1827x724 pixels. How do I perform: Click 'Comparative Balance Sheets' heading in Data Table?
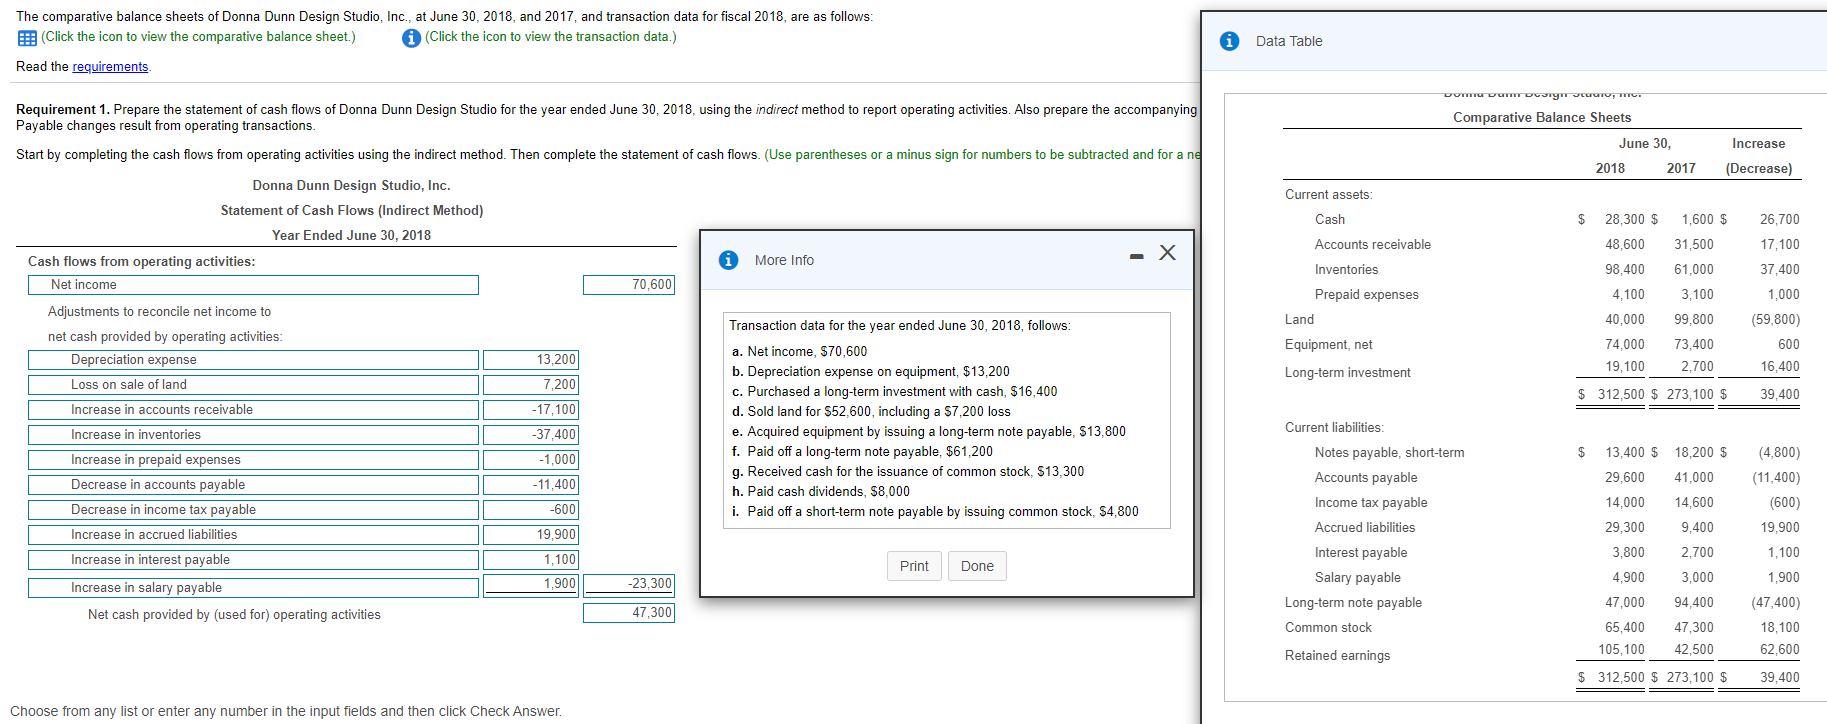point(1542,118)
